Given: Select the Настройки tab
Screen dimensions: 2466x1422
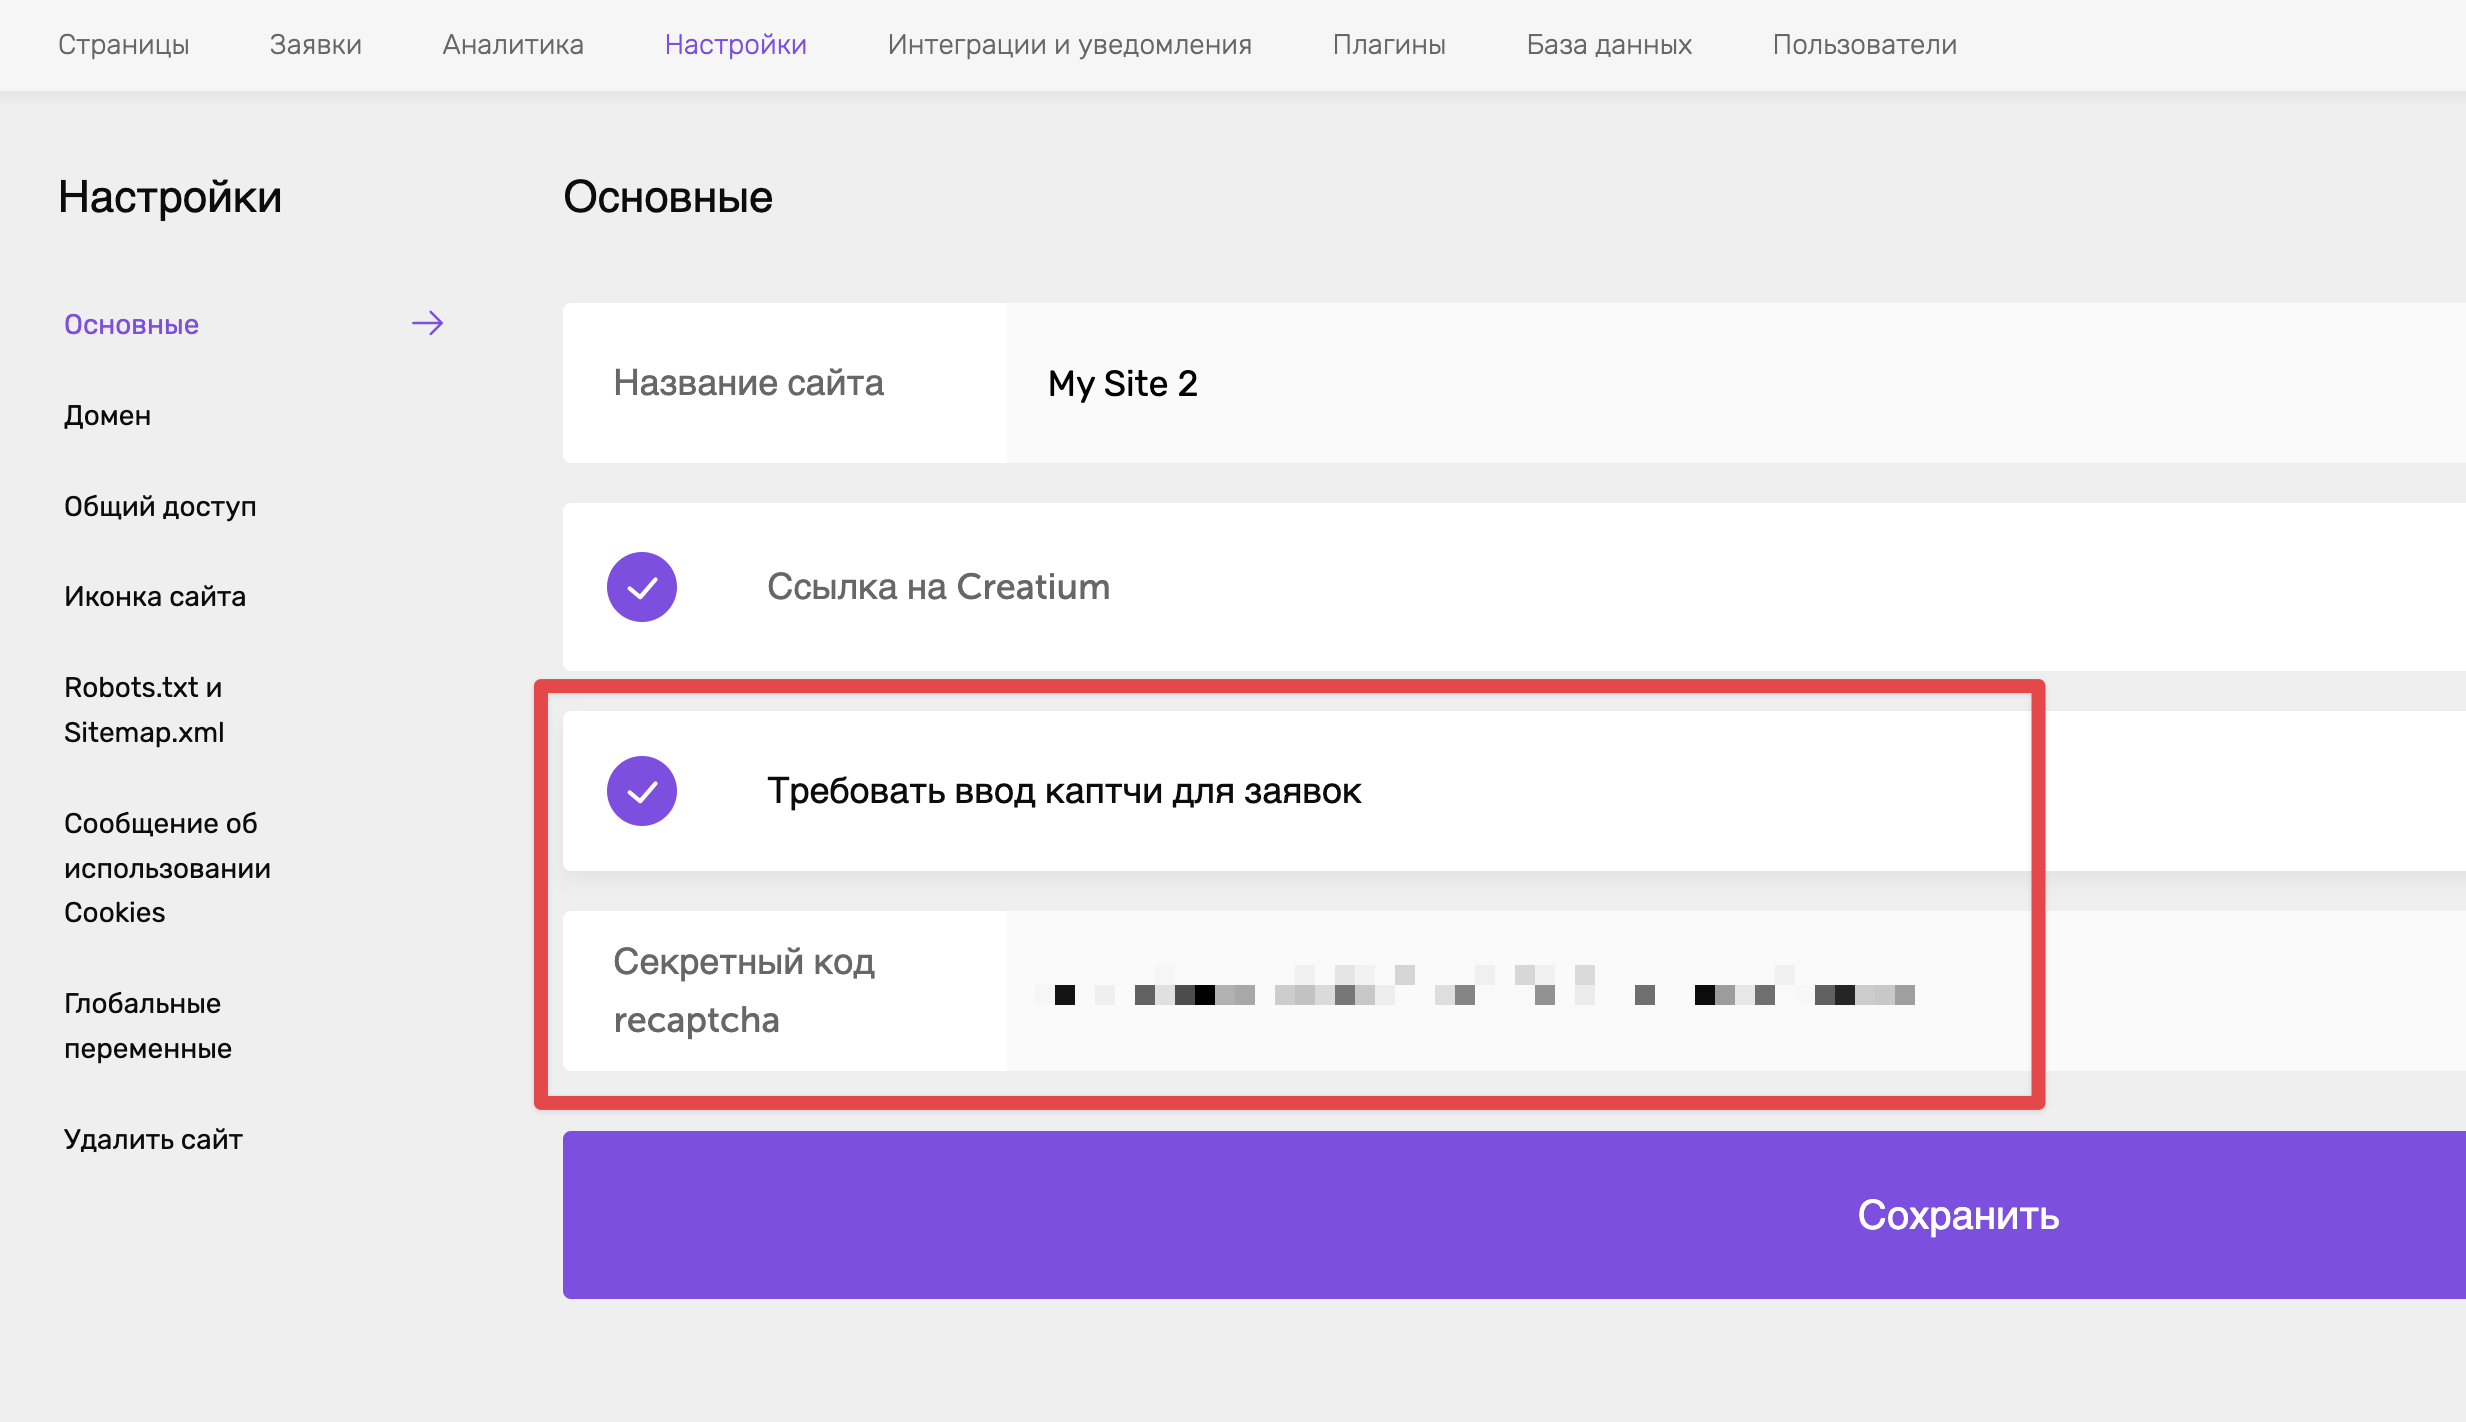Looking at the screenshot, I should tap(736, 45).
